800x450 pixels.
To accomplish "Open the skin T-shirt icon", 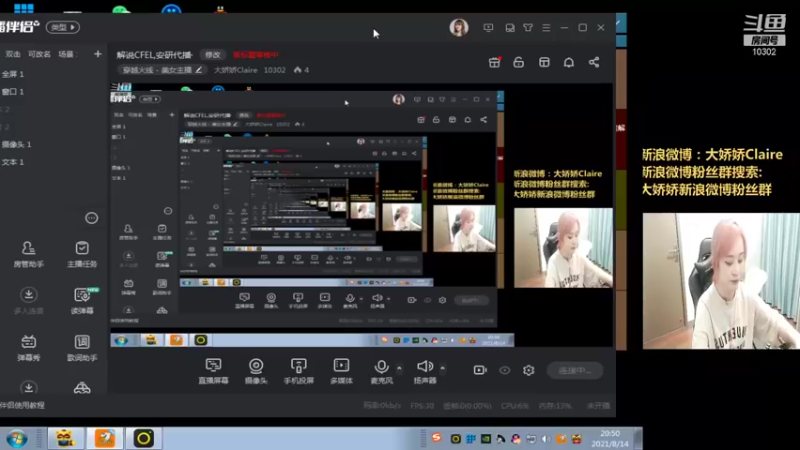I will pyautogui.click(x=528, y=28).
